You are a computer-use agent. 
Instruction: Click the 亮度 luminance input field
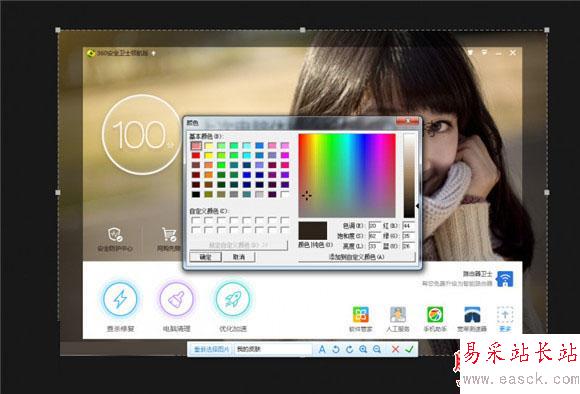click(375, 246)
